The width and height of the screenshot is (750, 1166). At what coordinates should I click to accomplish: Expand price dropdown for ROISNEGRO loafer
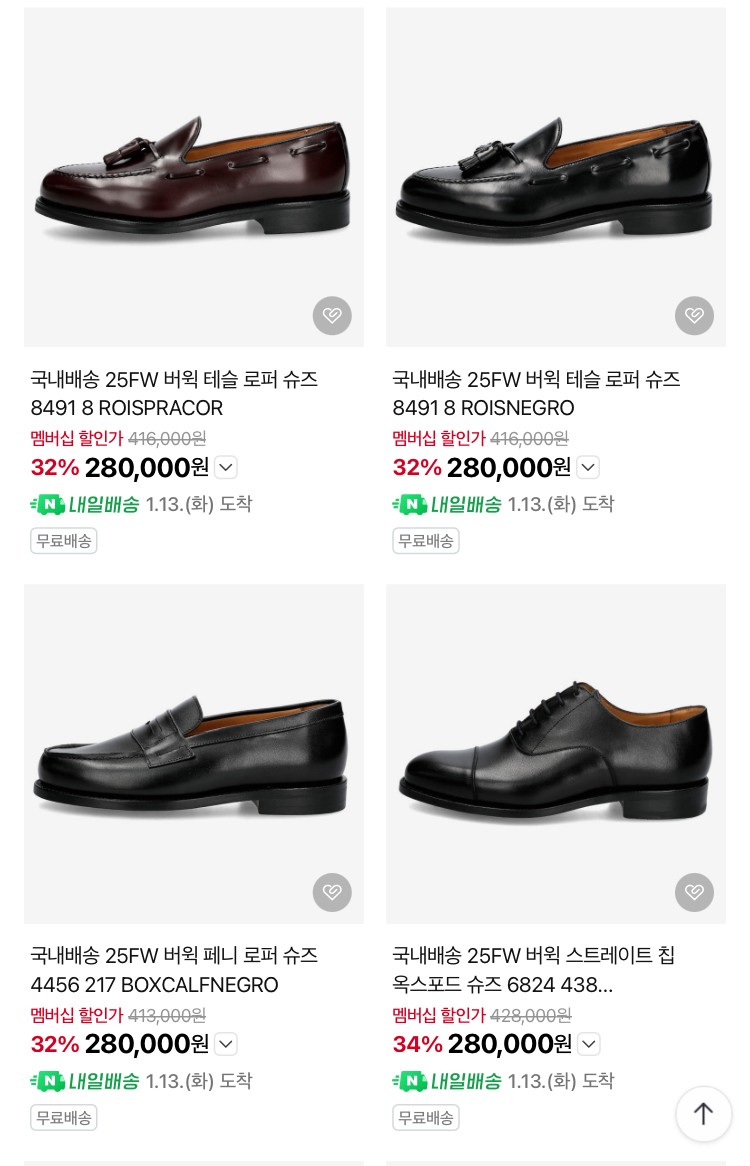point(588,467)
